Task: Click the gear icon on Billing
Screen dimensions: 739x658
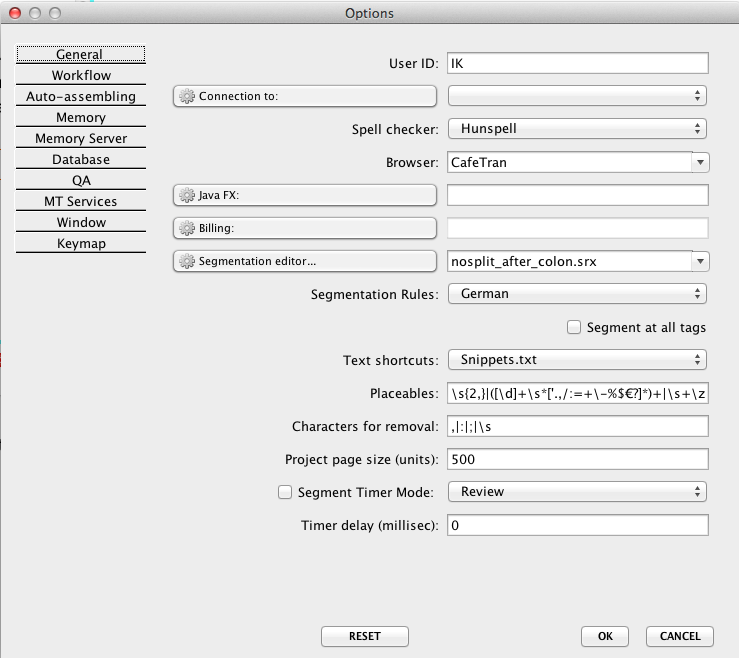Action: 186,228
